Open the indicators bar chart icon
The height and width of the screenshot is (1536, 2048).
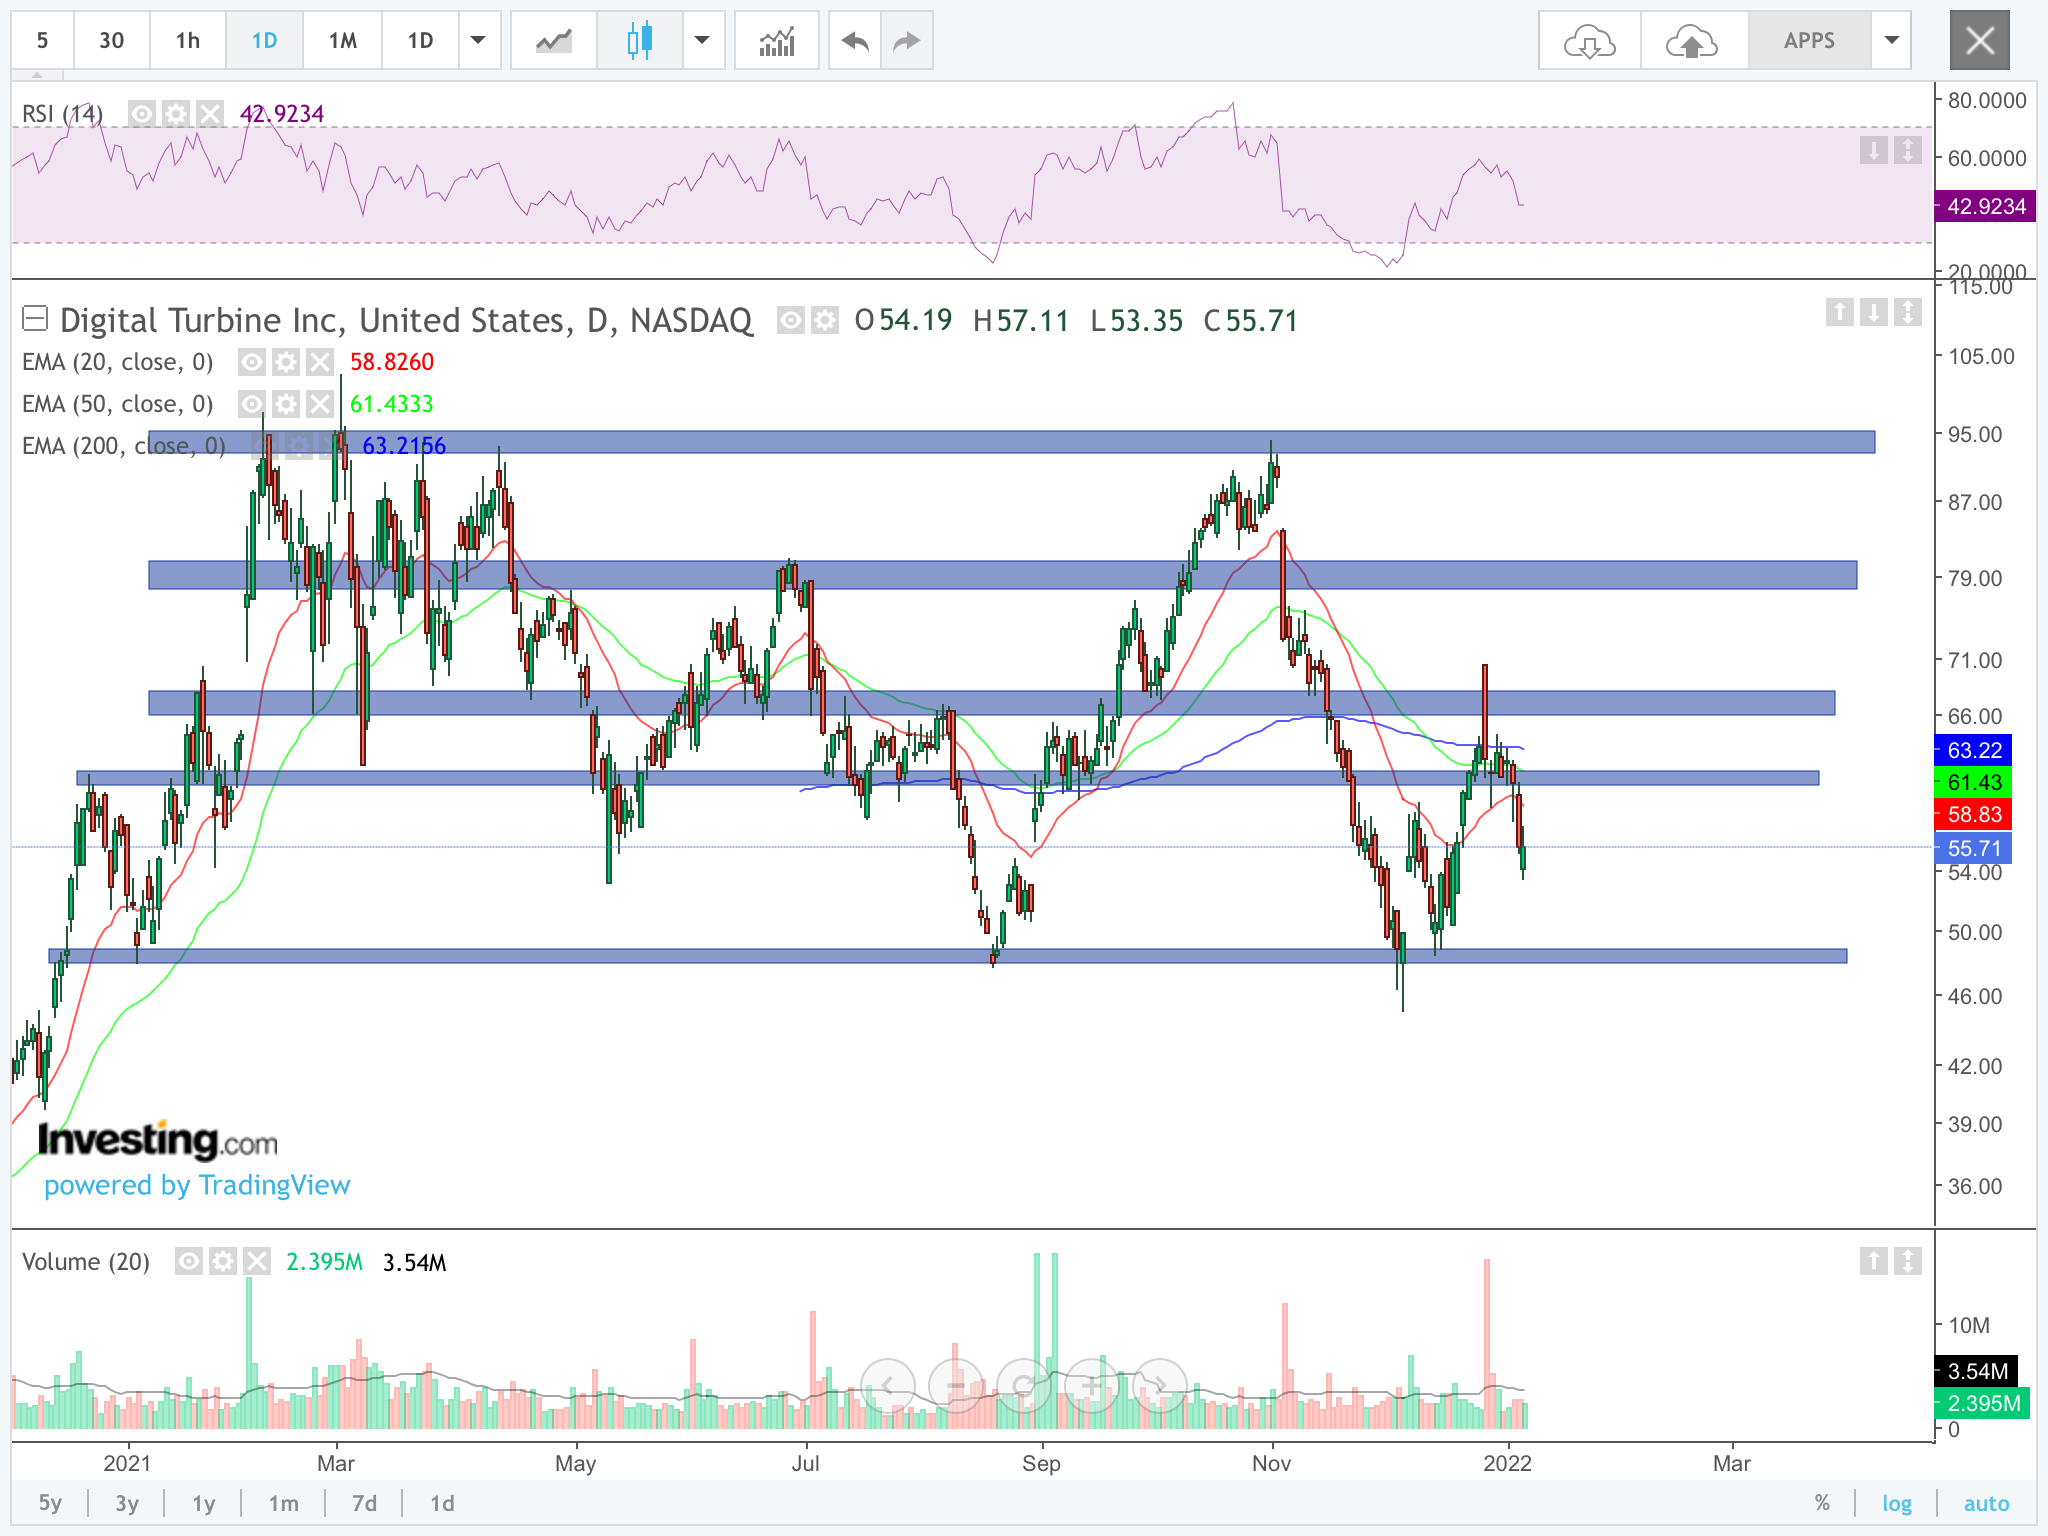(776, 41)
